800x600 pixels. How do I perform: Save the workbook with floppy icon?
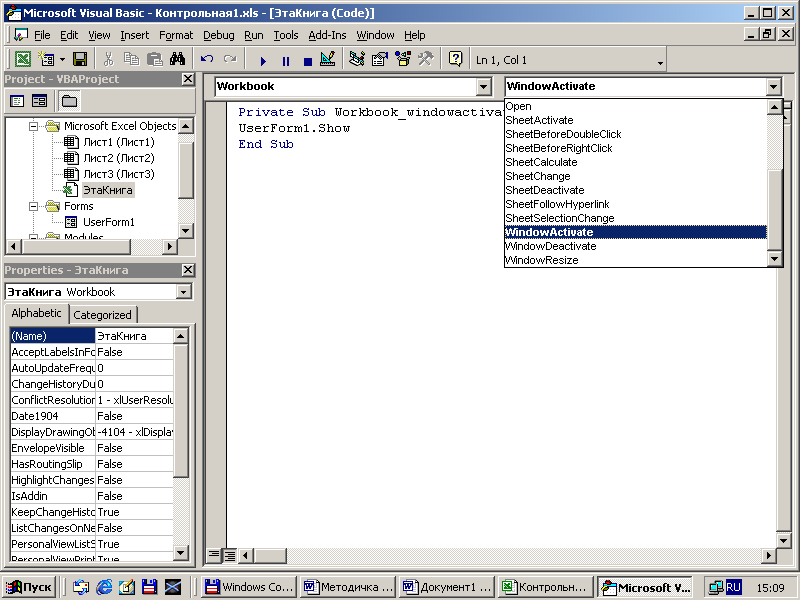click(x=80, y=59)
